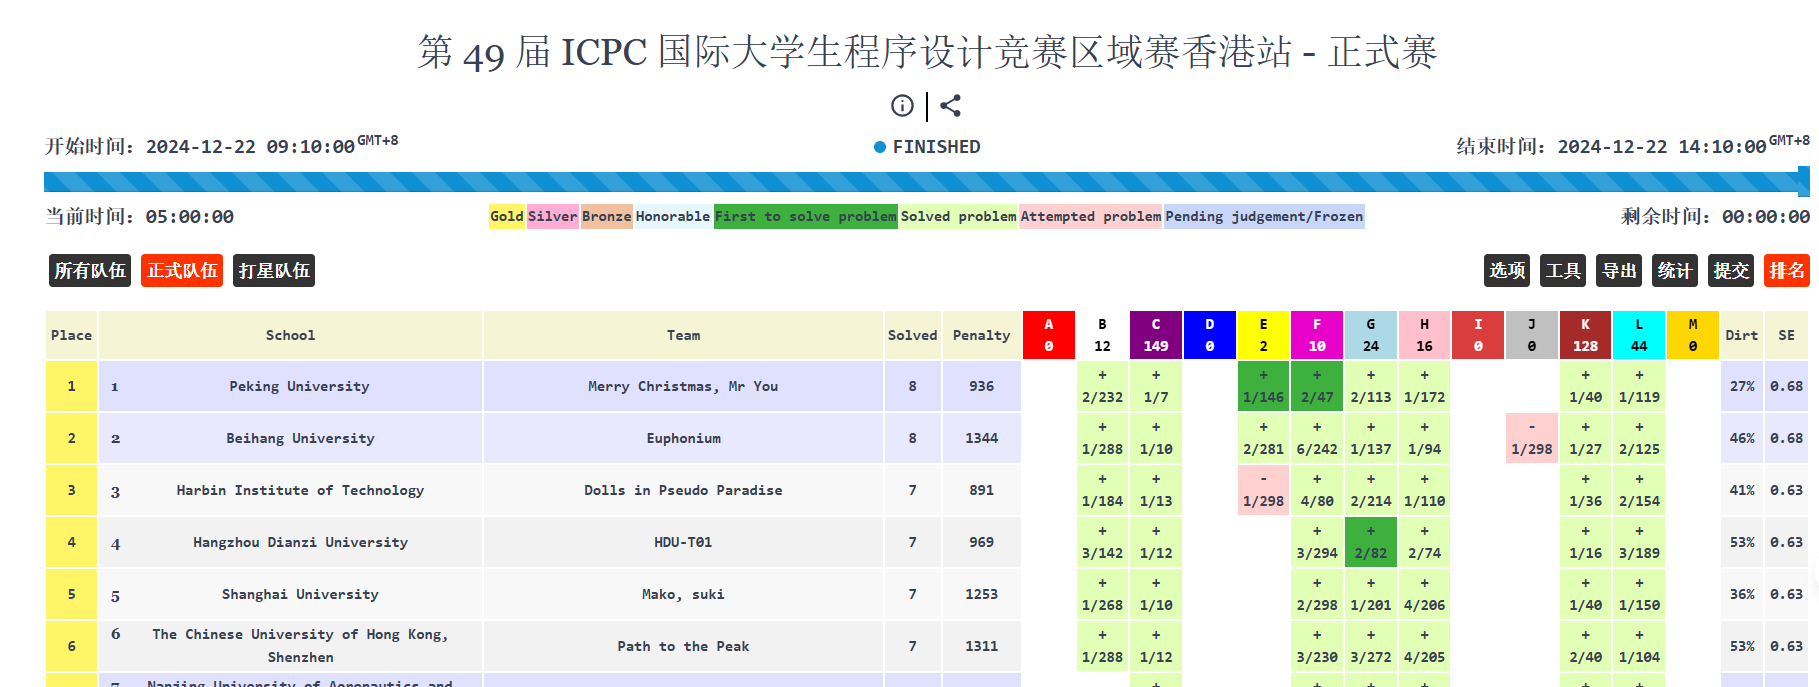Viewport: 1819px width, 687px height.
Task: Click problem I red header
Action: [1478, 335]
